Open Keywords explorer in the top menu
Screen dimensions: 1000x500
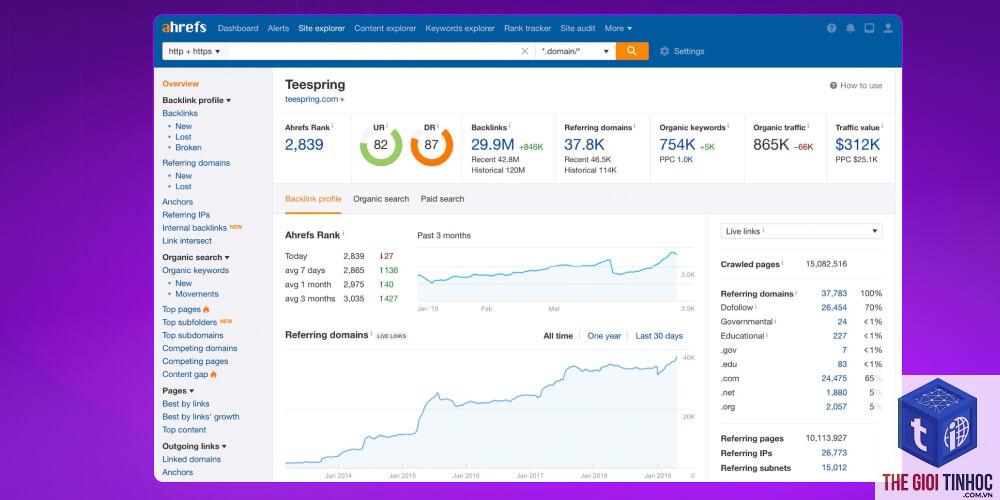[460, 28]
